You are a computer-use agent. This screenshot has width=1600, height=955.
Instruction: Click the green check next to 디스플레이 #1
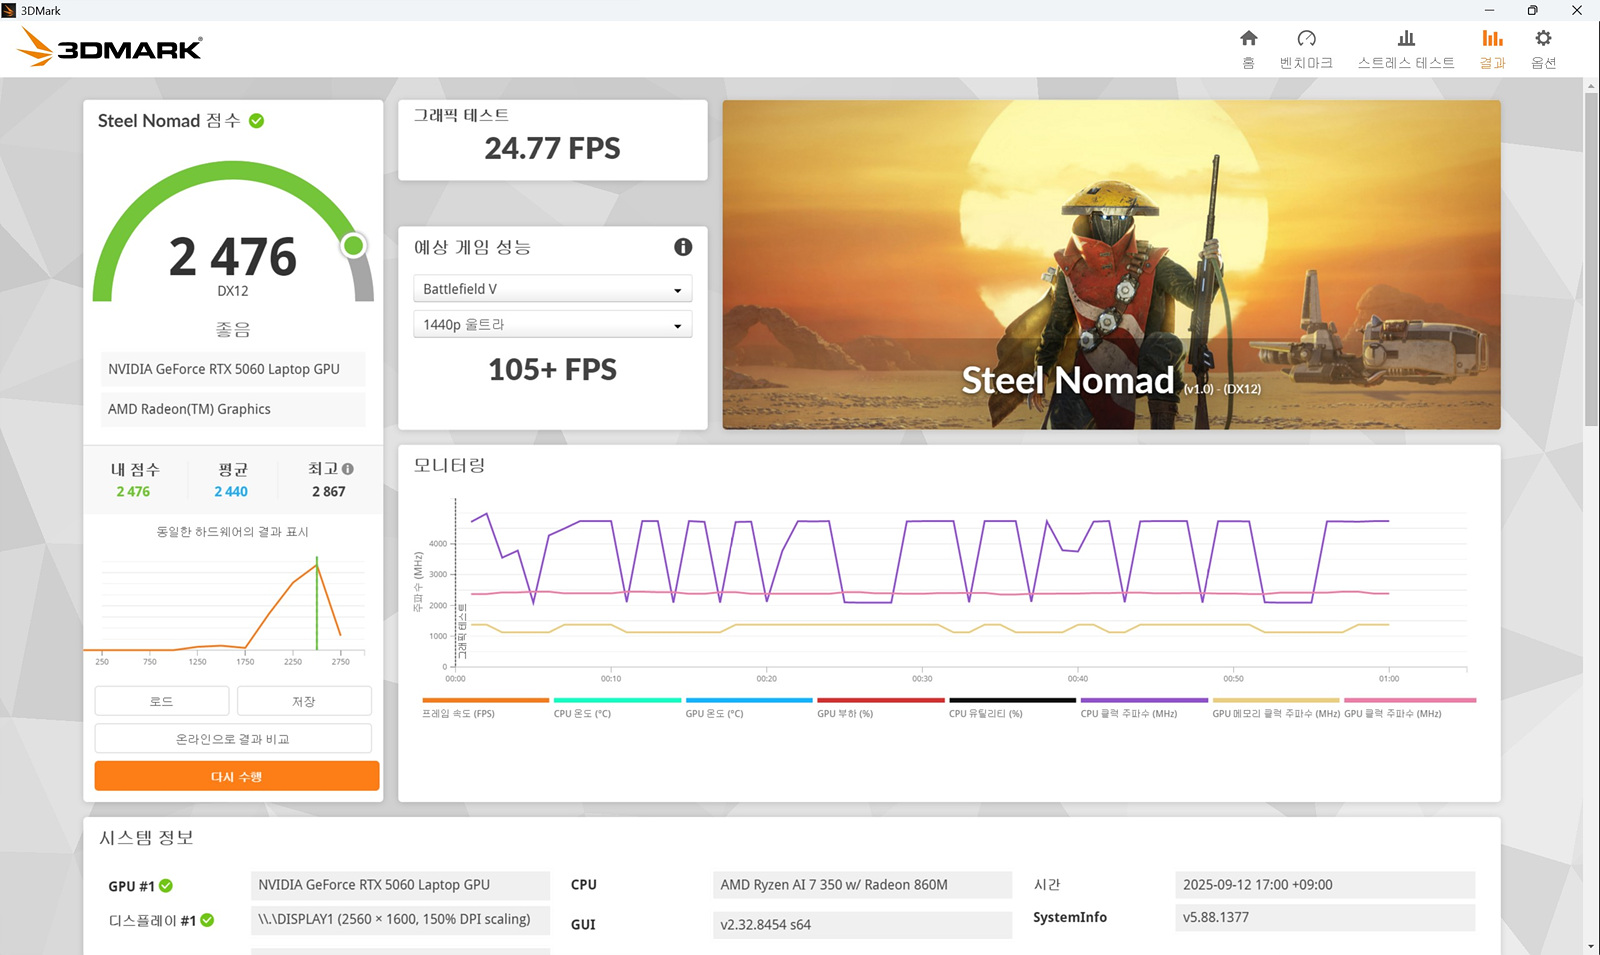point(207,920)
